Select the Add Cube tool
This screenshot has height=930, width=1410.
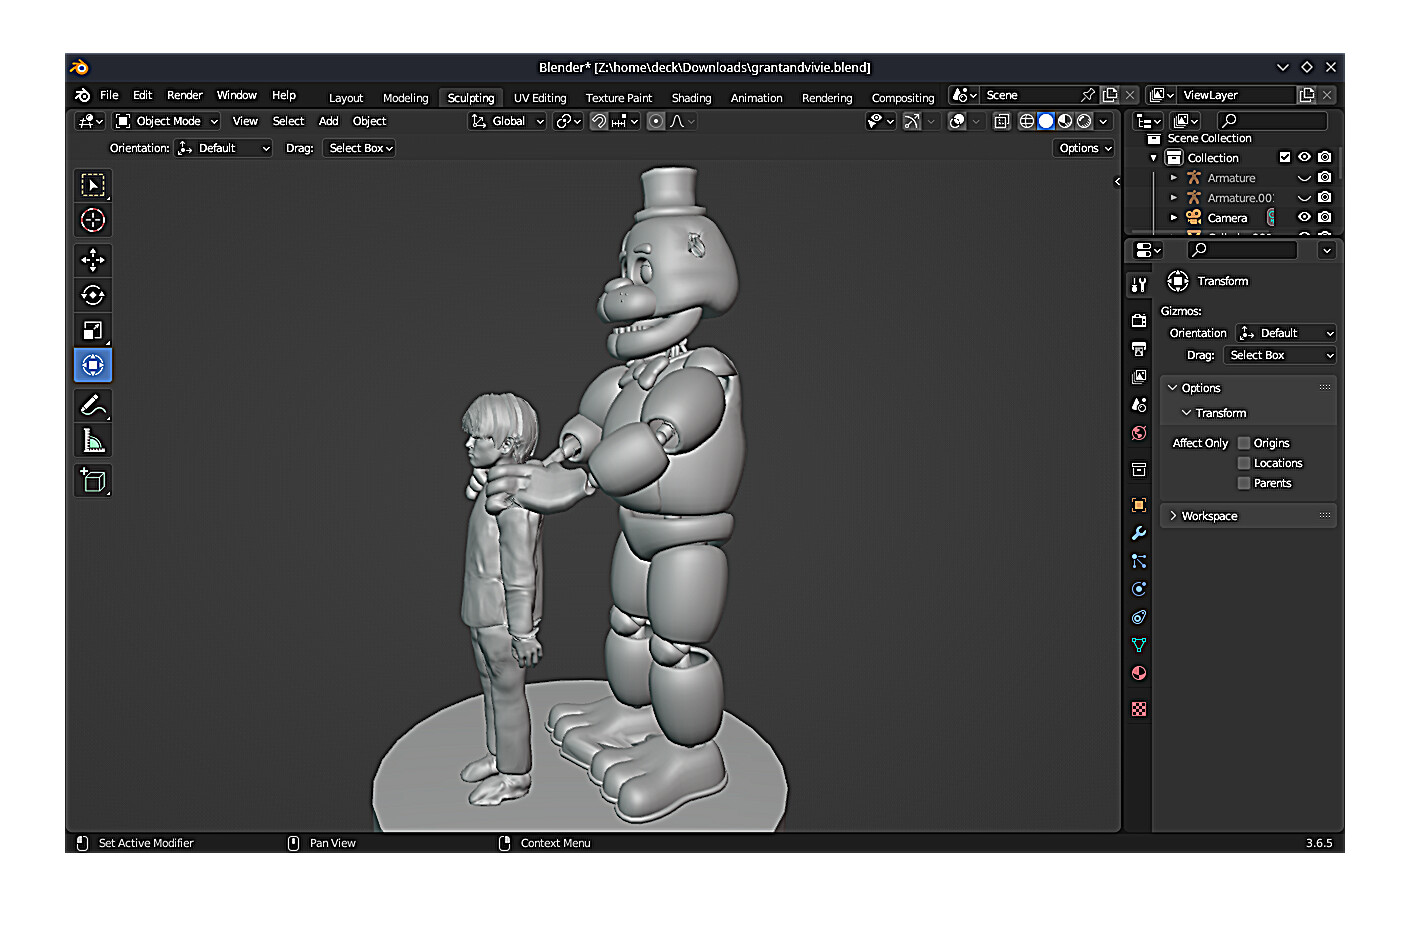tap(93, 481)
